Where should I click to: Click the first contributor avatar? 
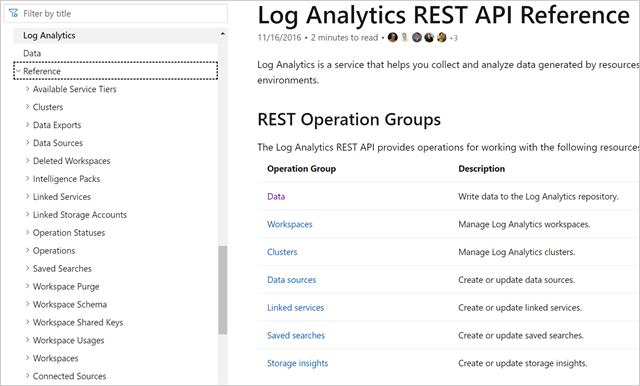(x=393, y=38)
